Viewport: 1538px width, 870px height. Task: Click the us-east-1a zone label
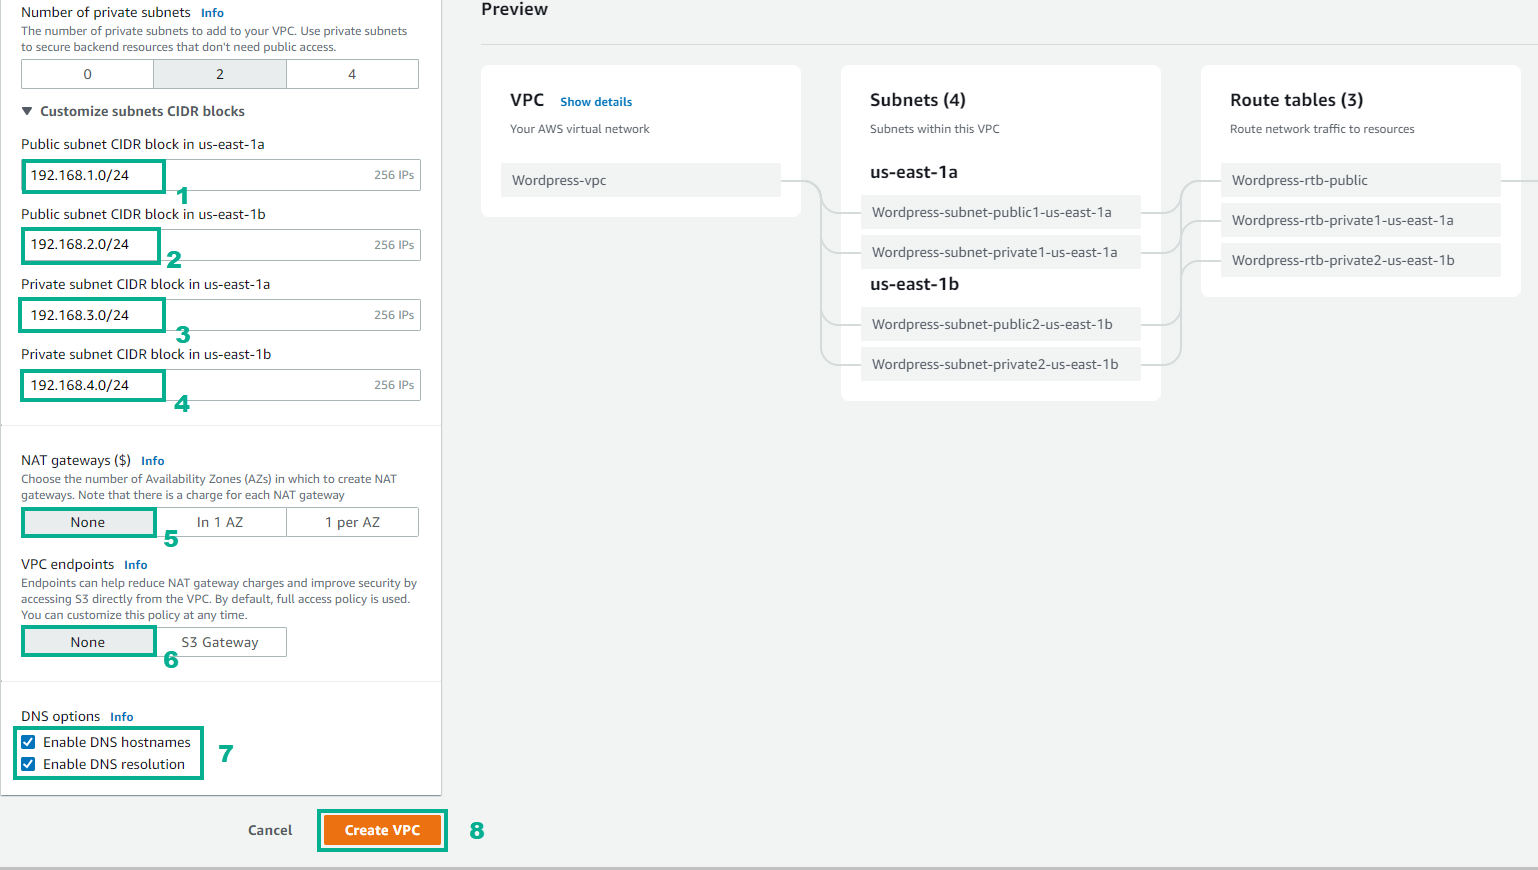(x=914, y=172)
